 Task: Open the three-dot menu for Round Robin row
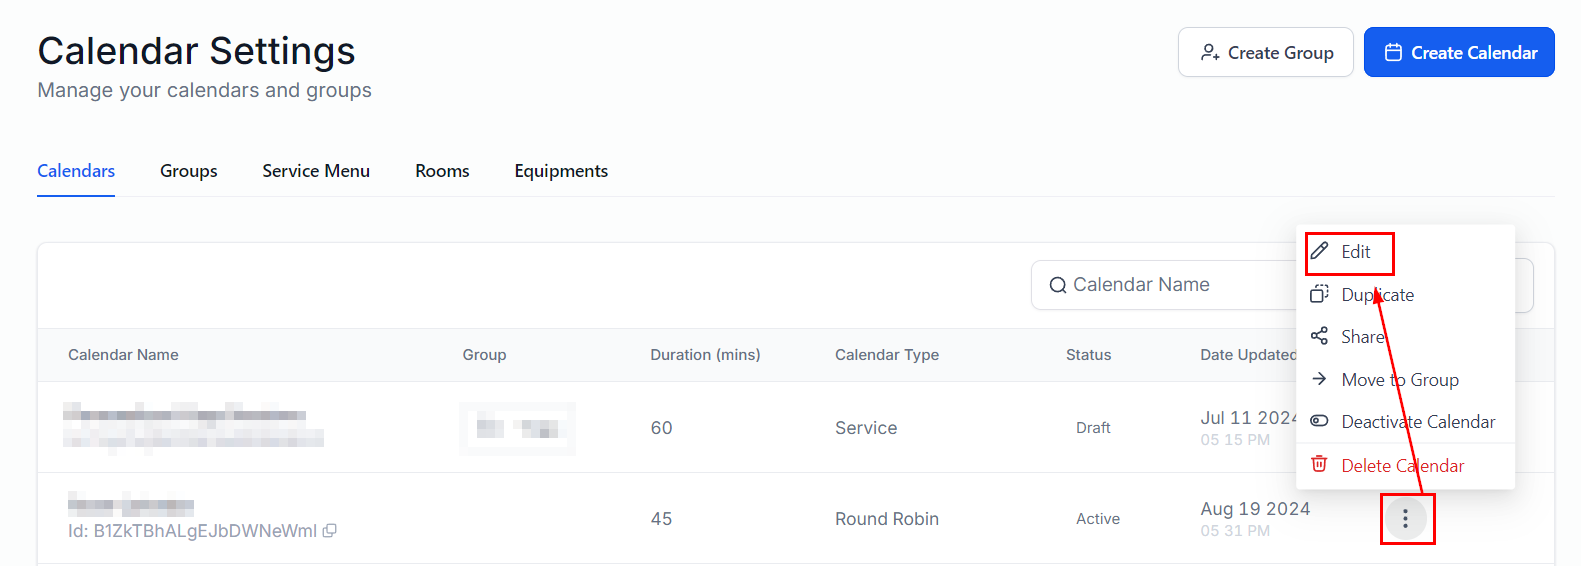tap(1405, 518)
